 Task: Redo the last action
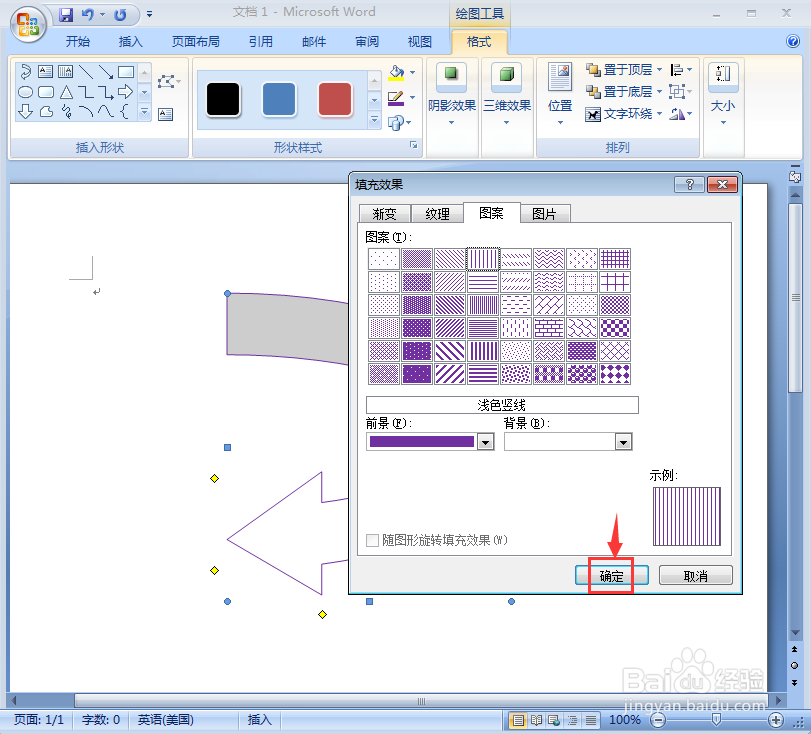tap(121, 14)
